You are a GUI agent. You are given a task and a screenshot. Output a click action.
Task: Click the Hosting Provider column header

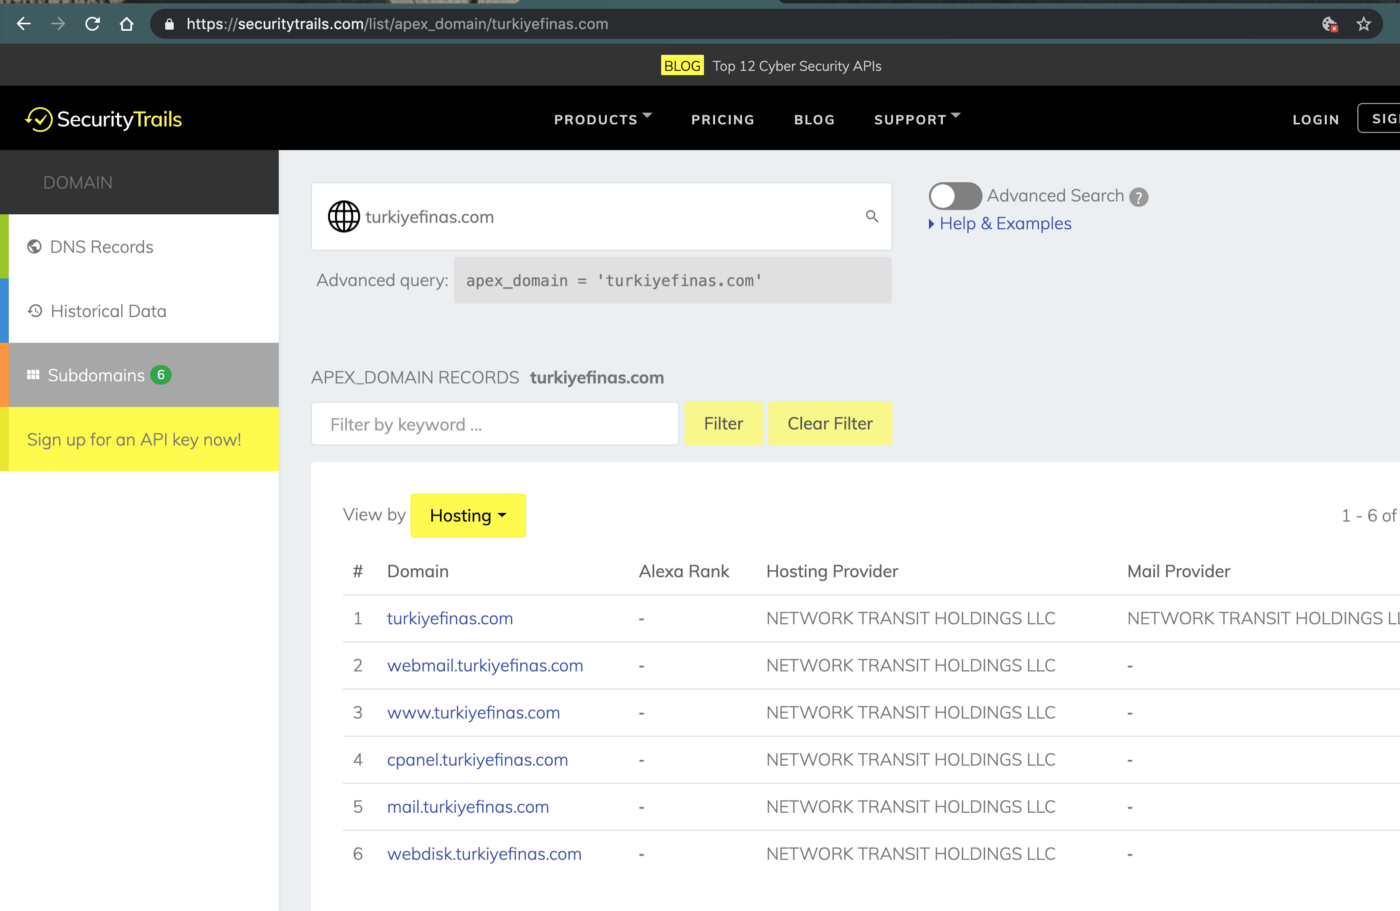tap(832, 571)
